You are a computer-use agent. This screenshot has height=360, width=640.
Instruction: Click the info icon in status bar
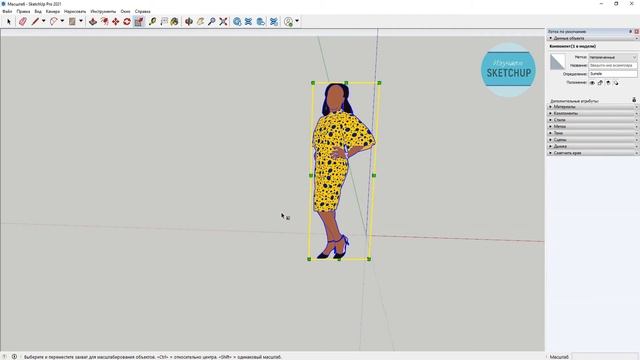14,357
